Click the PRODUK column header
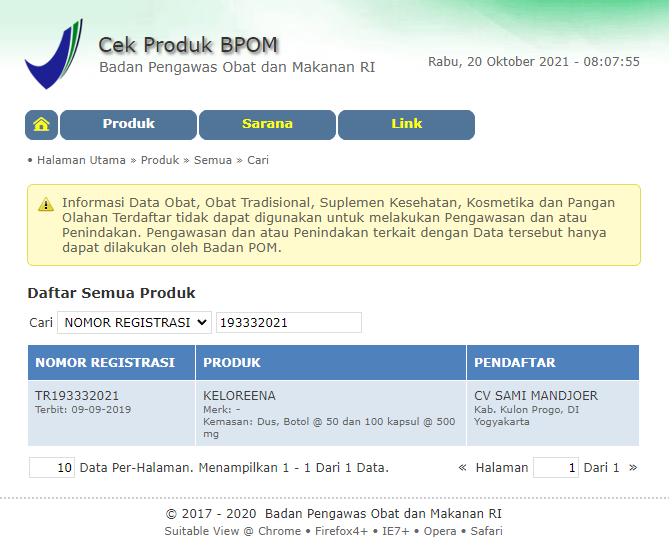This screenshot has width=669, height=548. [331, 362]
